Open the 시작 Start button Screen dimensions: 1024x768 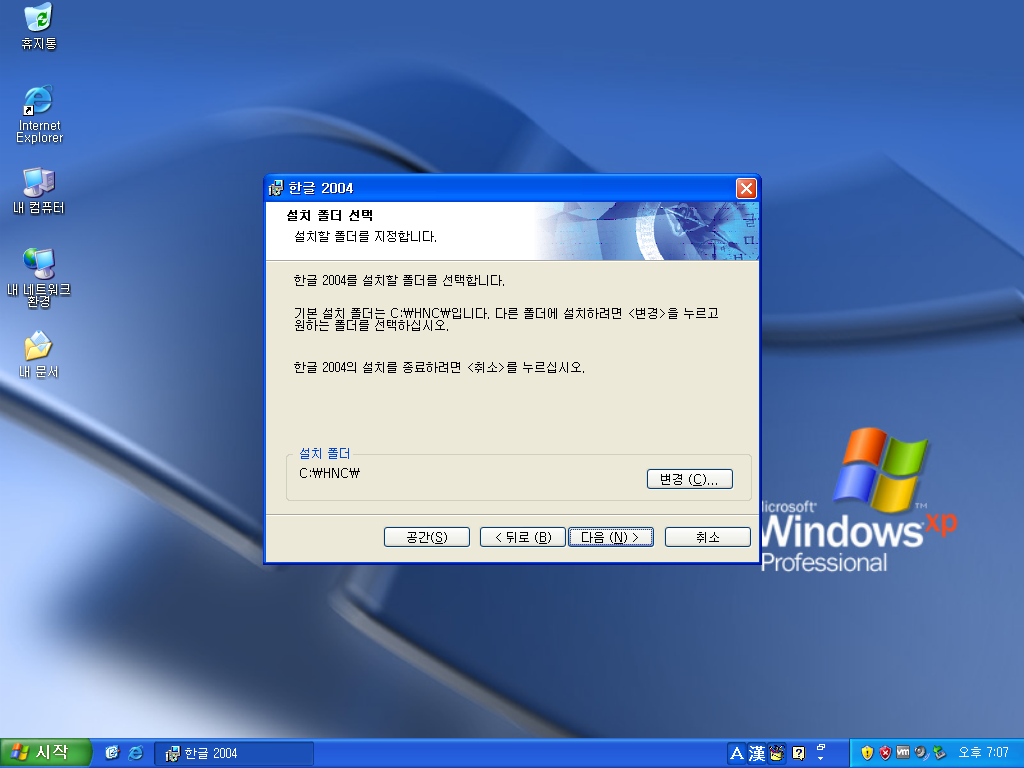(46, 753)
